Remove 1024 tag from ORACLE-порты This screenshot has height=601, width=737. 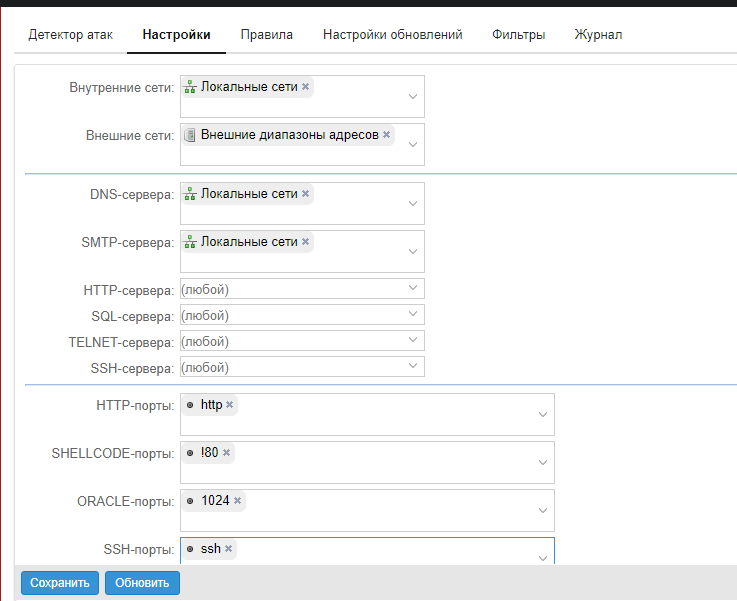(x=237, y=500)
